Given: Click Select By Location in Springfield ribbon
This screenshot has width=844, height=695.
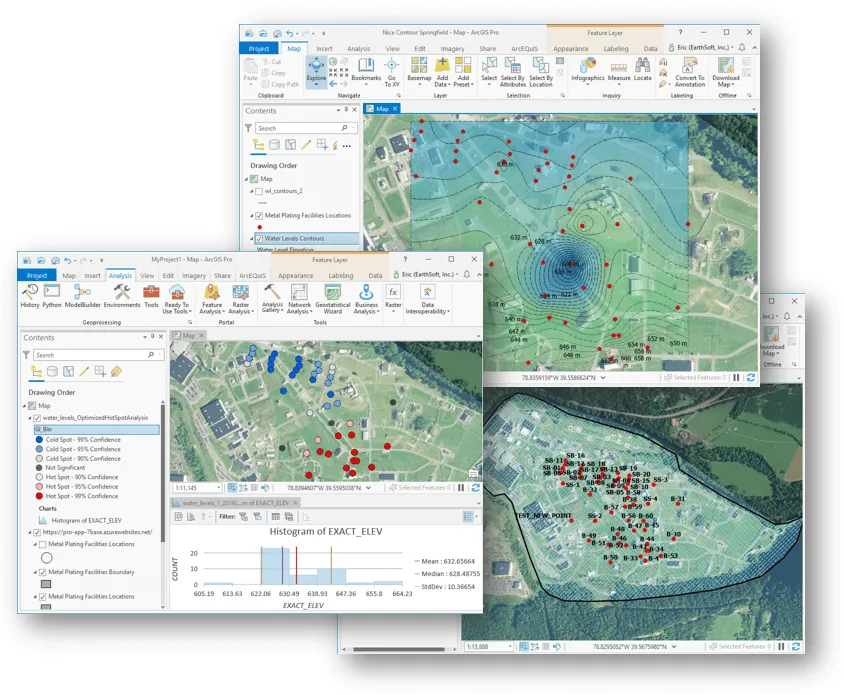Looking at the screenshot, I should pos(540,72).
